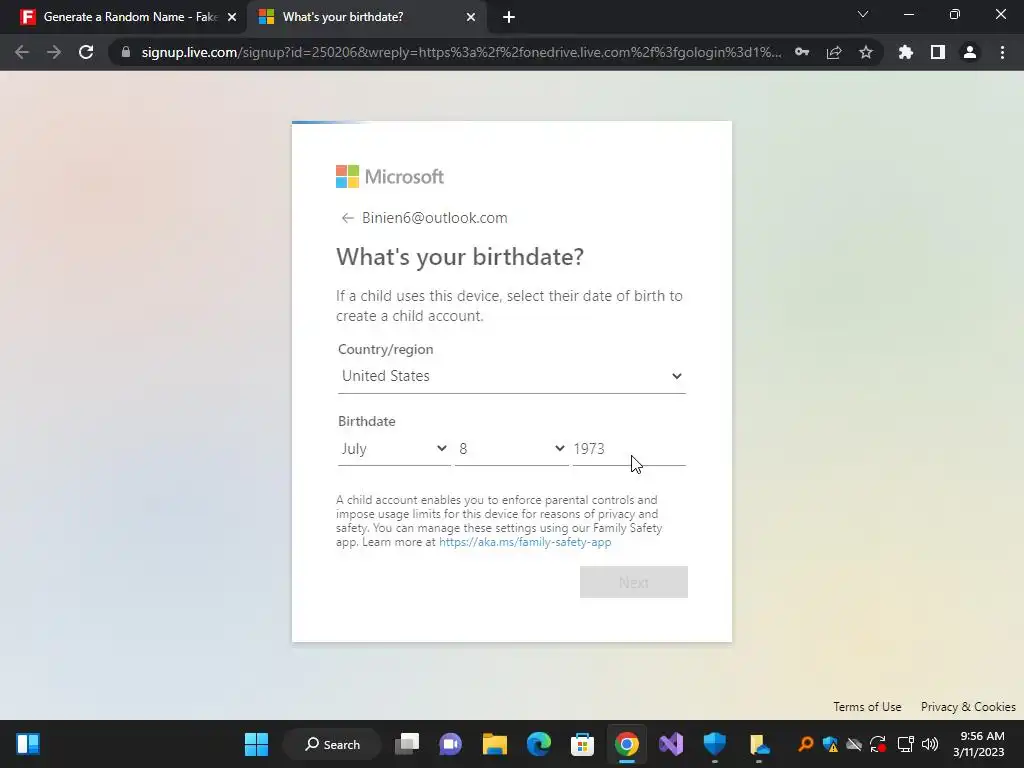Switch to Generate a Random Name tab
The height and width of the screenshot is (768, 1024).
tap(123, 17)
